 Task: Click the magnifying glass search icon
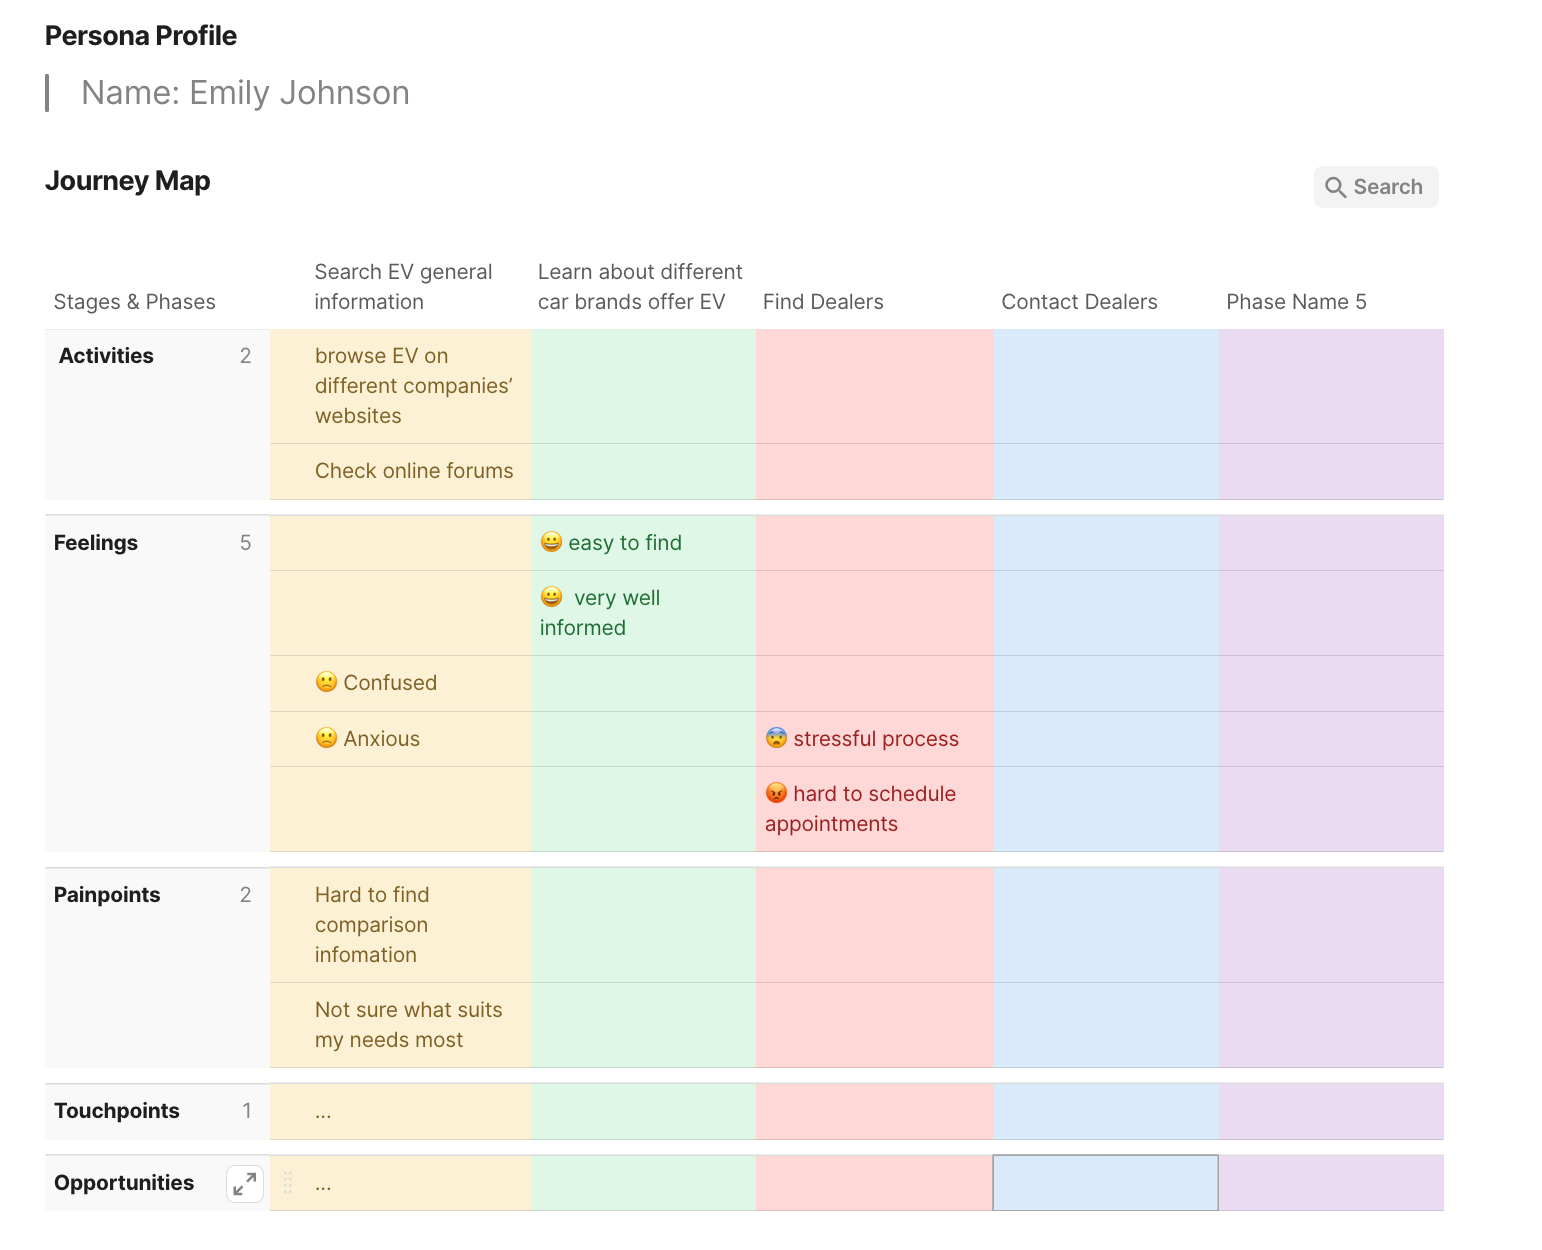(1335, 187)
